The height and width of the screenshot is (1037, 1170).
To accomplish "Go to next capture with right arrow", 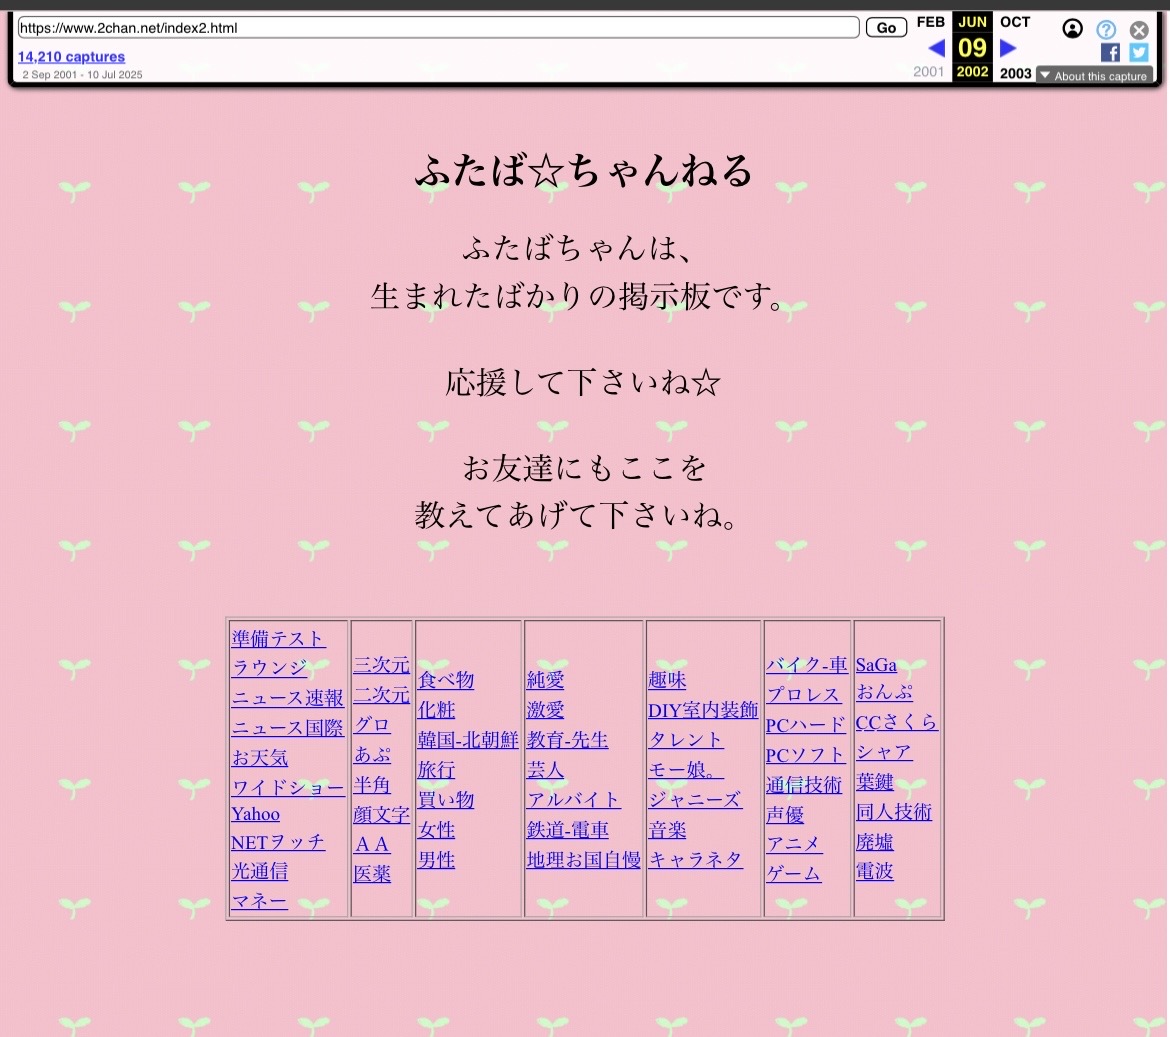I will pos(1008,48).
